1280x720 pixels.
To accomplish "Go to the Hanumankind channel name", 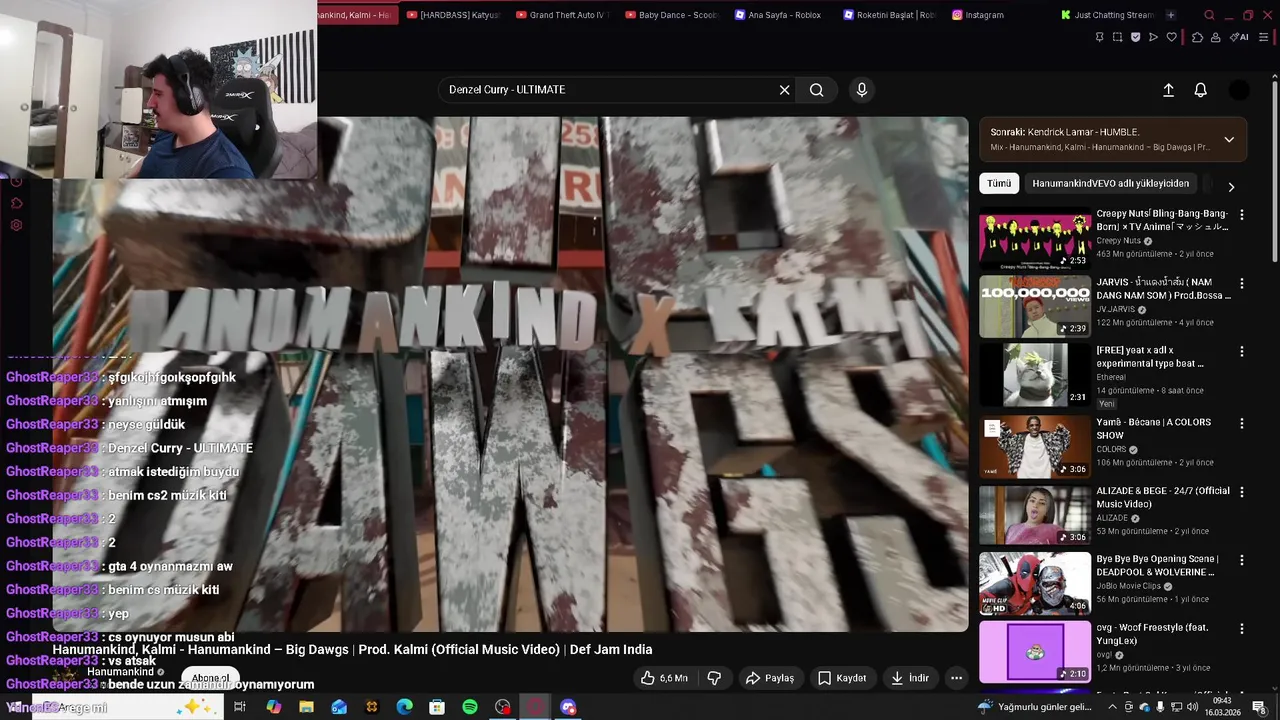I will [x=121, y=672].
